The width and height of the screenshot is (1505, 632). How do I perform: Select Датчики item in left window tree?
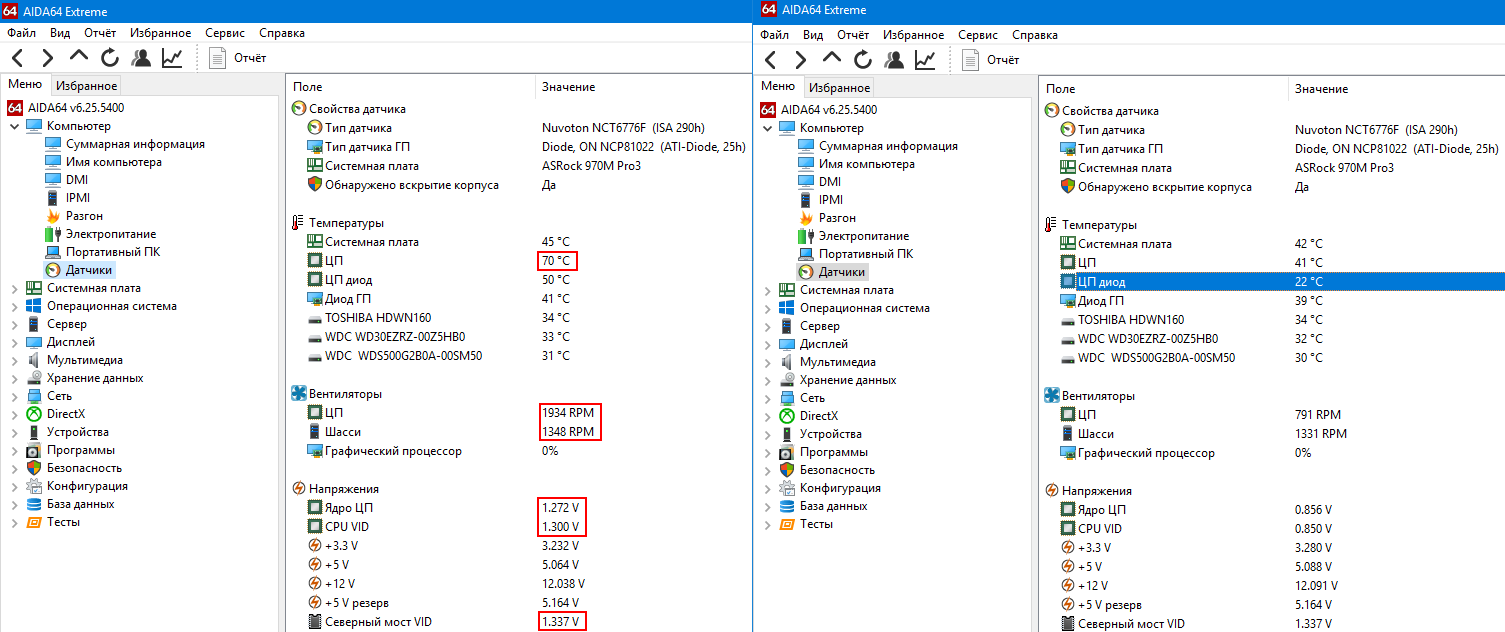pyautogui.click(x=88, y=270)
